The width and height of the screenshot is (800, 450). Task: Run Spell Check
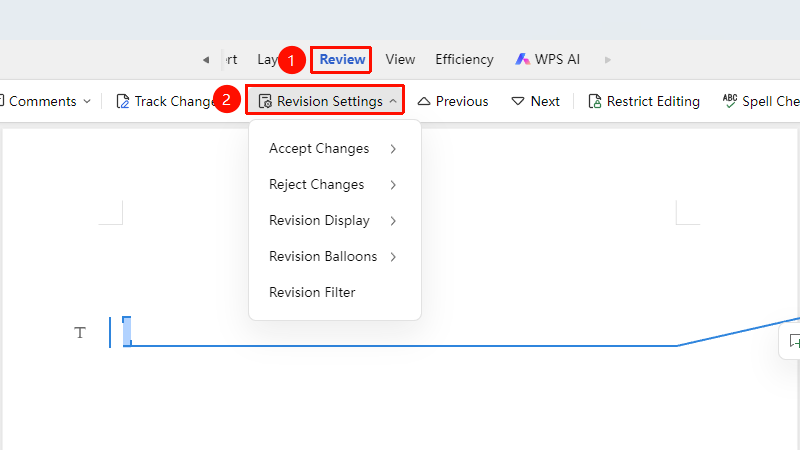[x=771, y=101]
